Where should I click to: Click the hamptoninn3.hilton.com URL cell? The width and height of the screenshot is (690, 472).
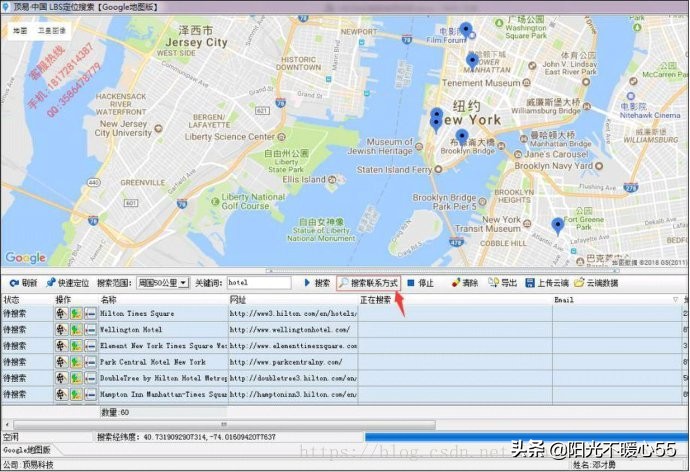[x=293, y=395]
